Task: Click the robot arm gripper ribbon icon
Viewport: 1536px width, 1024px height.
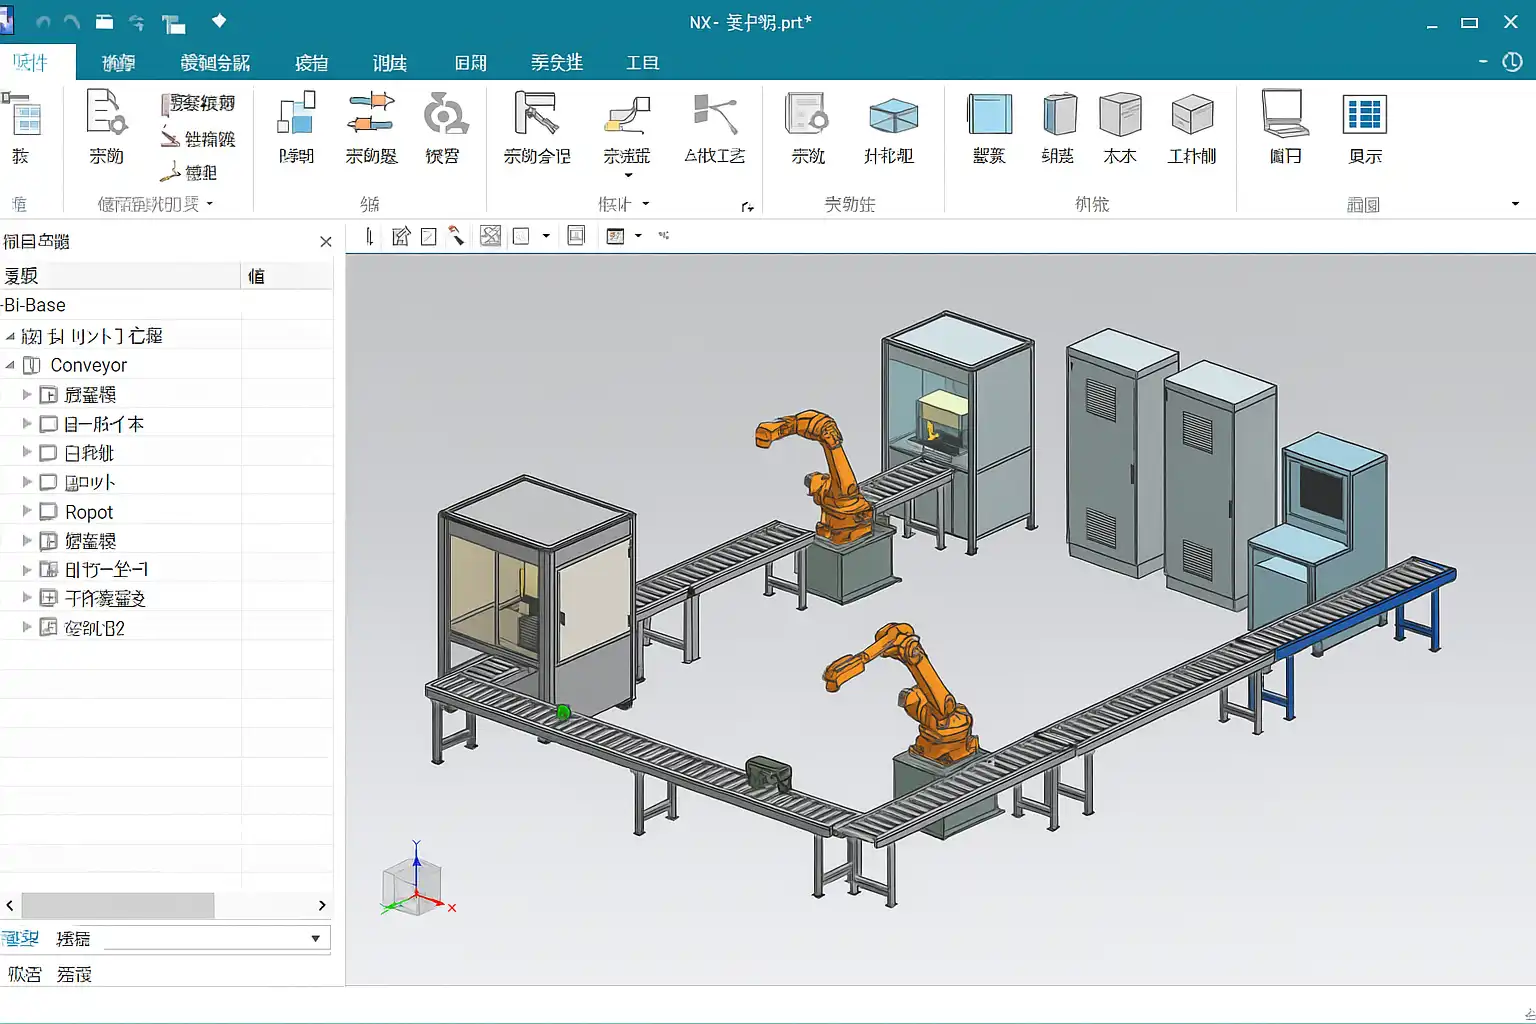Action: [x=536, y=113]
